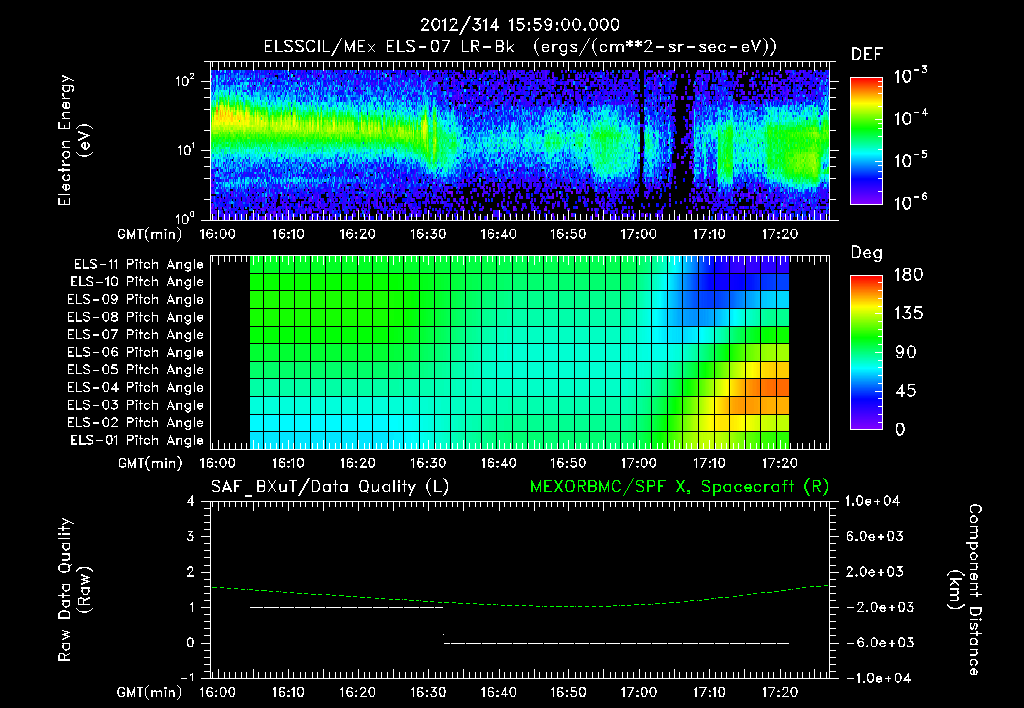Click the DEF rainbow color scale bar

pos(866,140)
